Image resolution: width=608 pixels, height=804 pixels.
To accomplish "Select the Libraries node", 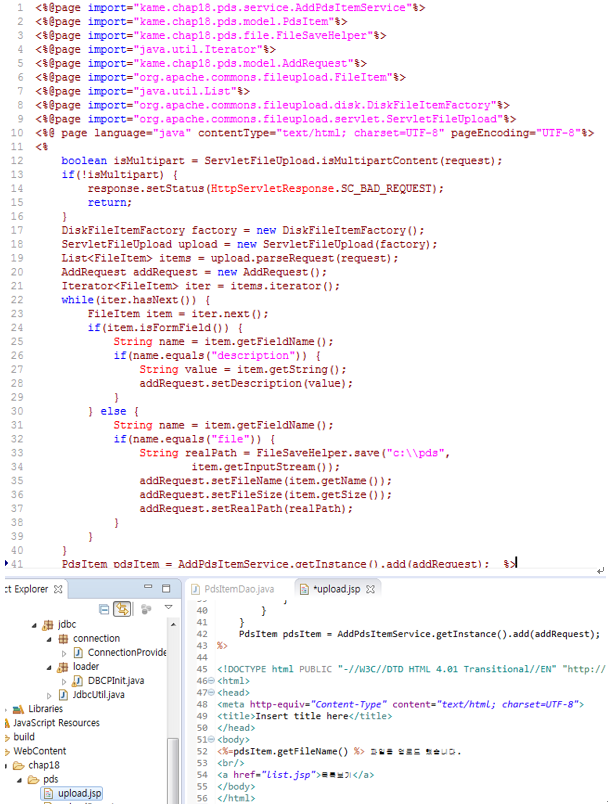I will (46, 709).
